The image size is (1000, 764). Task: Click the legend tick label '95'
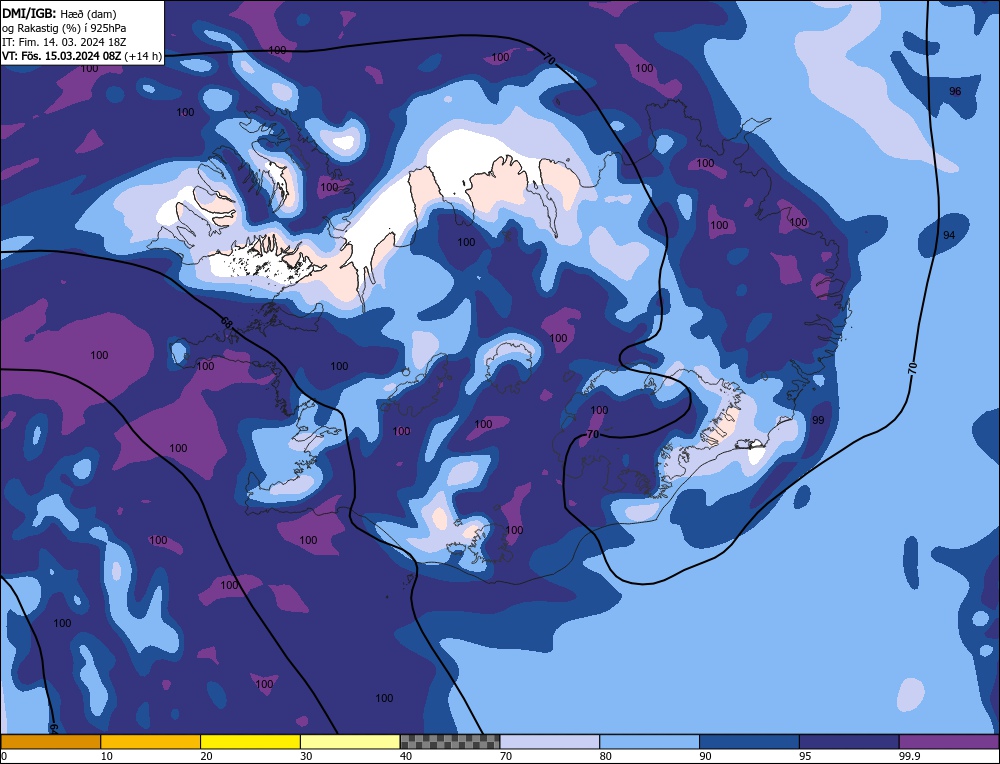805,756
